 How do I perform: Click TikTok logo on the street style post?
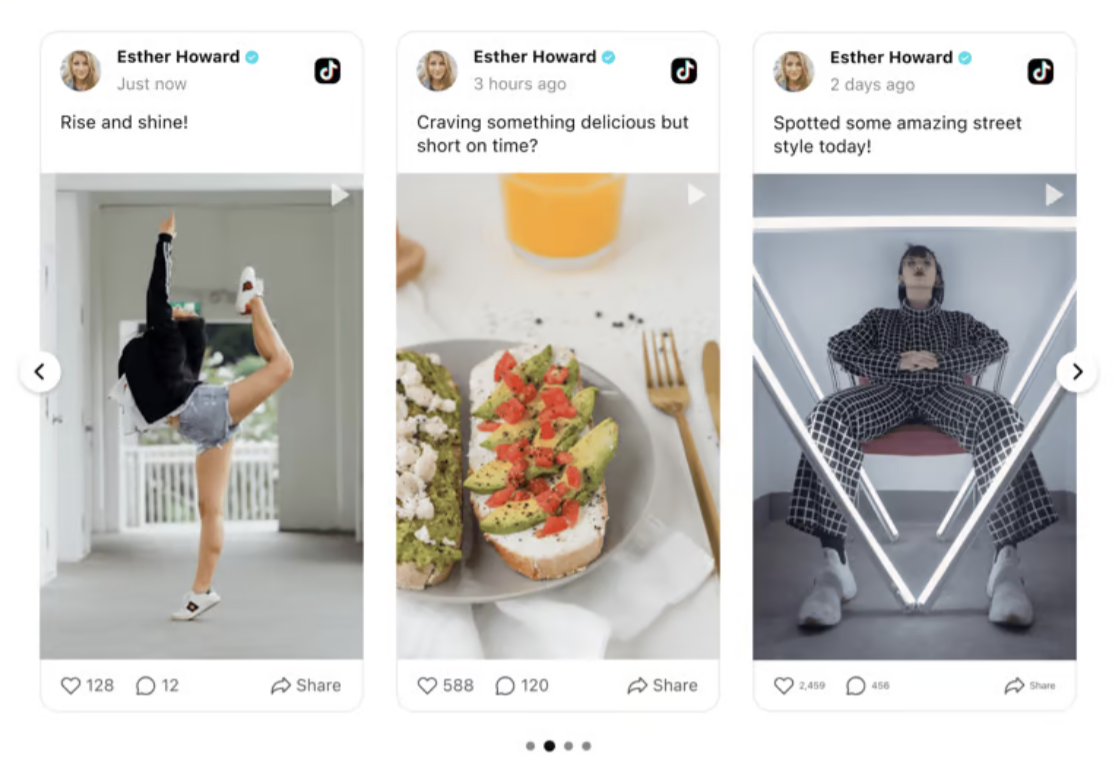coord(1040,71)
